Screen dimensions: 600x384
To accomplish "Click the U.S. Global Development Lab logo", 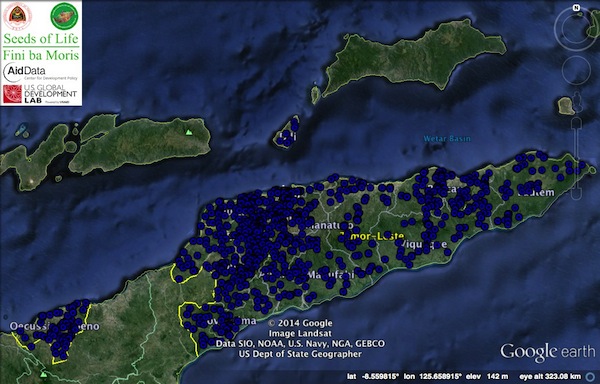I will coord(40,94).
